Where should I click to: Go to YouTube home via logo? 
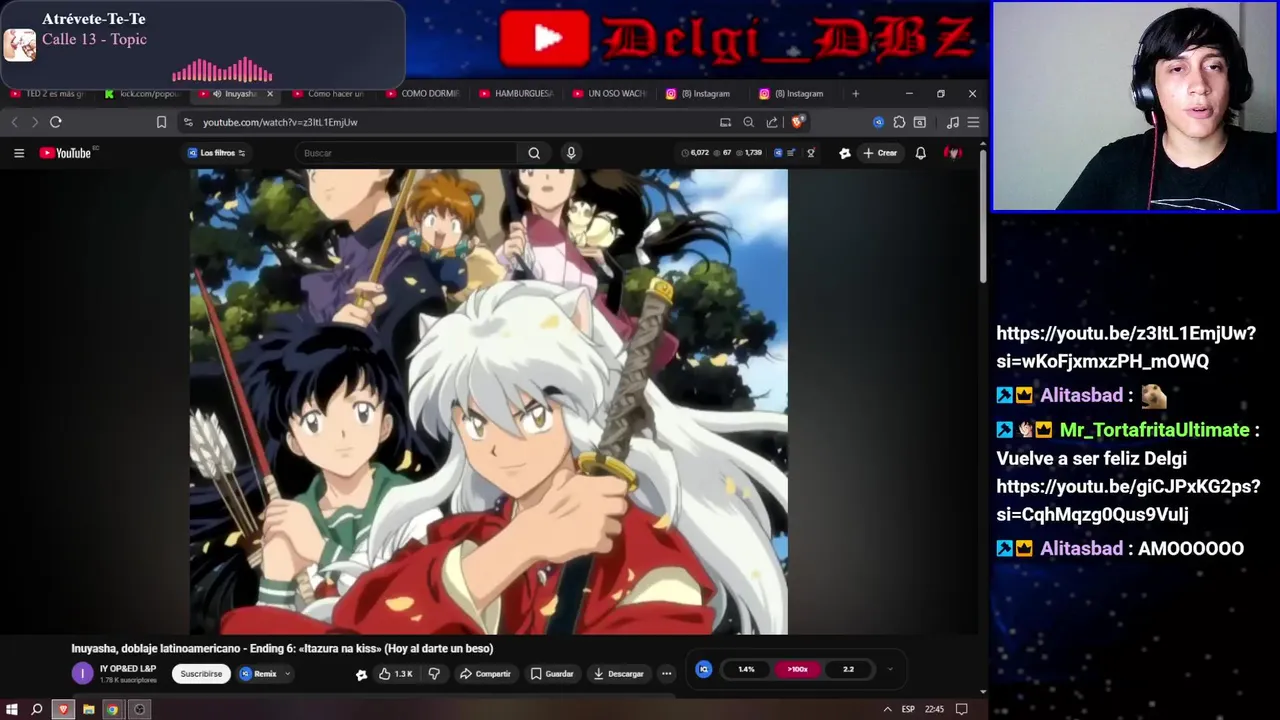pyautogui.click(x=68, y=153)
